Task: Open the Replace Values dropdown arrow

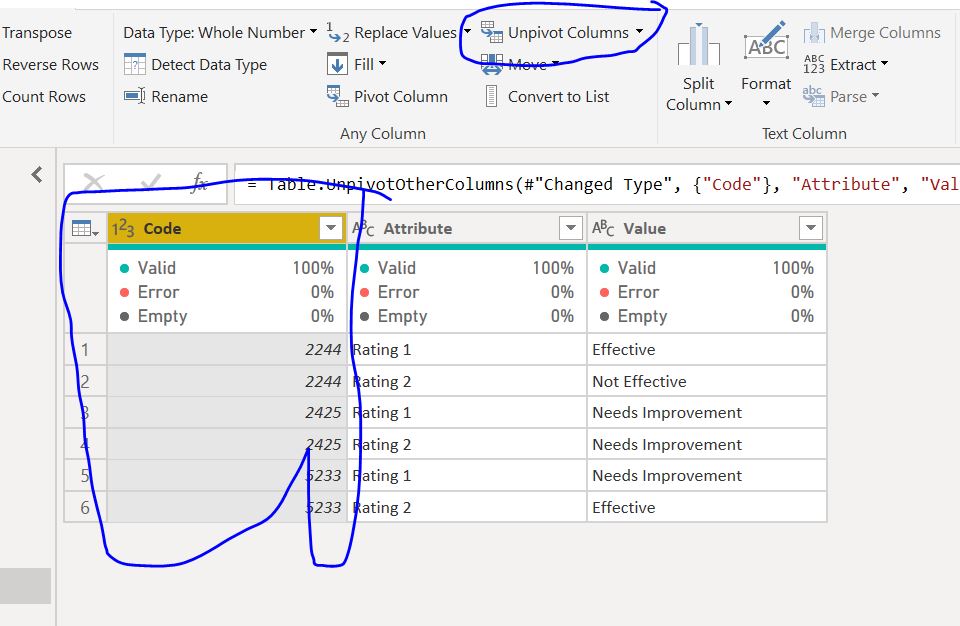Action: pos(468,31)
